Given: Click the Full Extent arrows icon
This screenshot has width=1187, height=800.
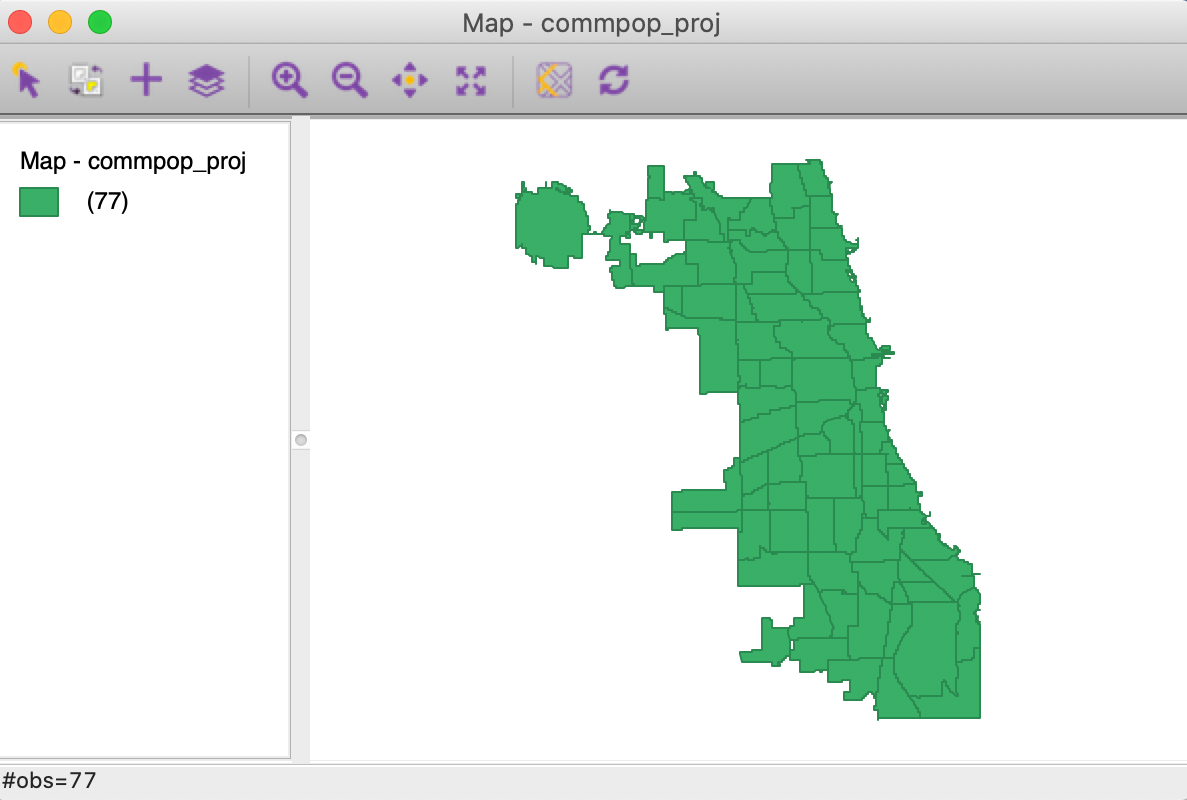Looking at the screenshot, I should [471, 80].
